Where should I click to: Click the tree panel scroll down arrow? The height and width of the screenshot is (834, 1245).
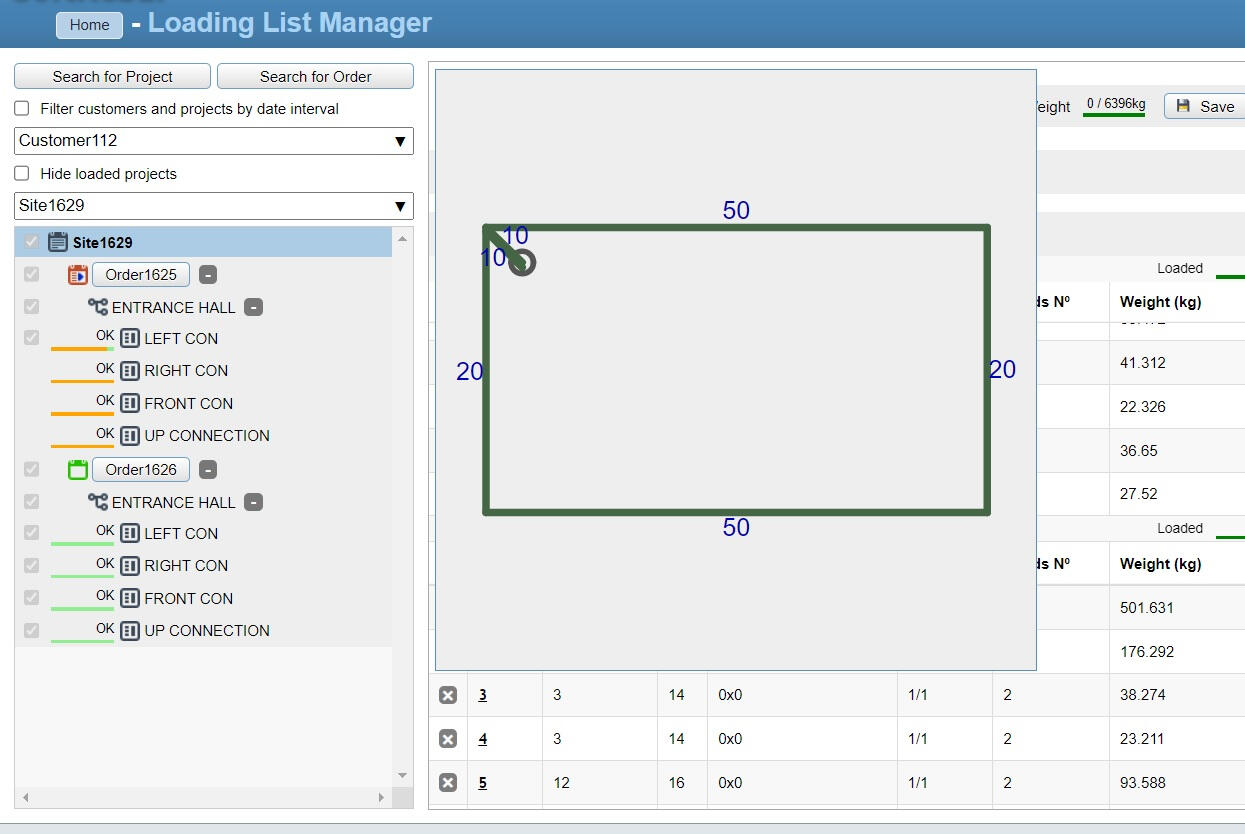click(403, 776)
